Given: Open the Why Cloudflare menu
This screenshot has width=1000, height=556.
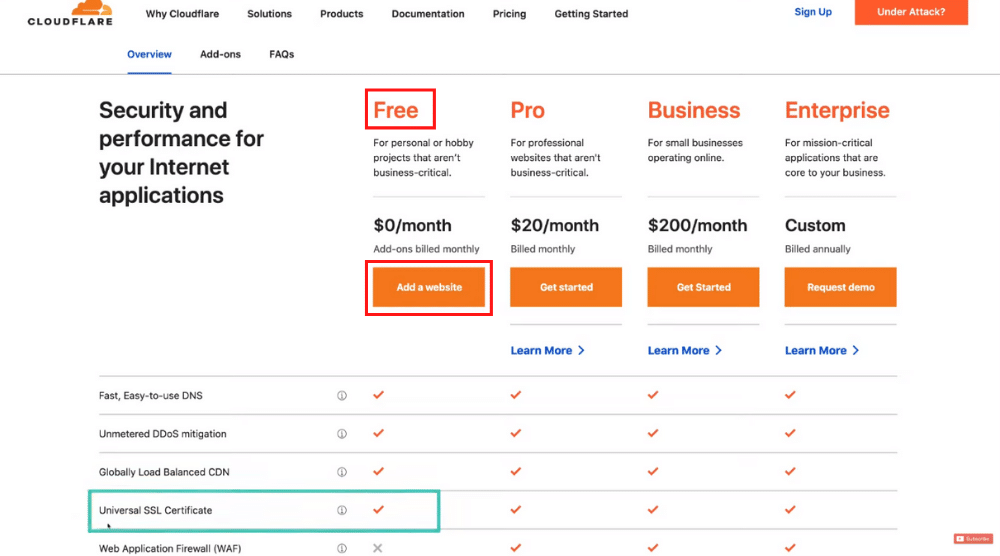Looking at the screenshot, I should pyautogui.click(x=182, y=13).
